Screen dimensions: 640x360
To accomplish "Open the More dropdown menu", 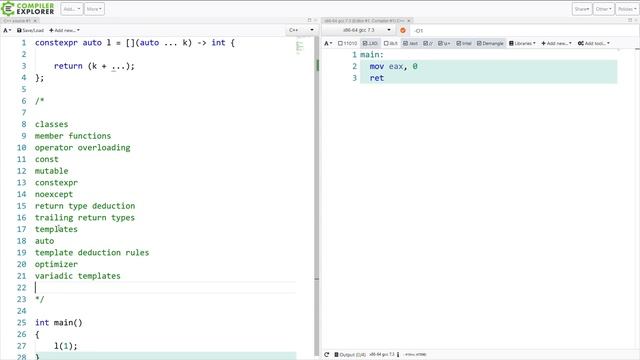I will pos(94,9).
